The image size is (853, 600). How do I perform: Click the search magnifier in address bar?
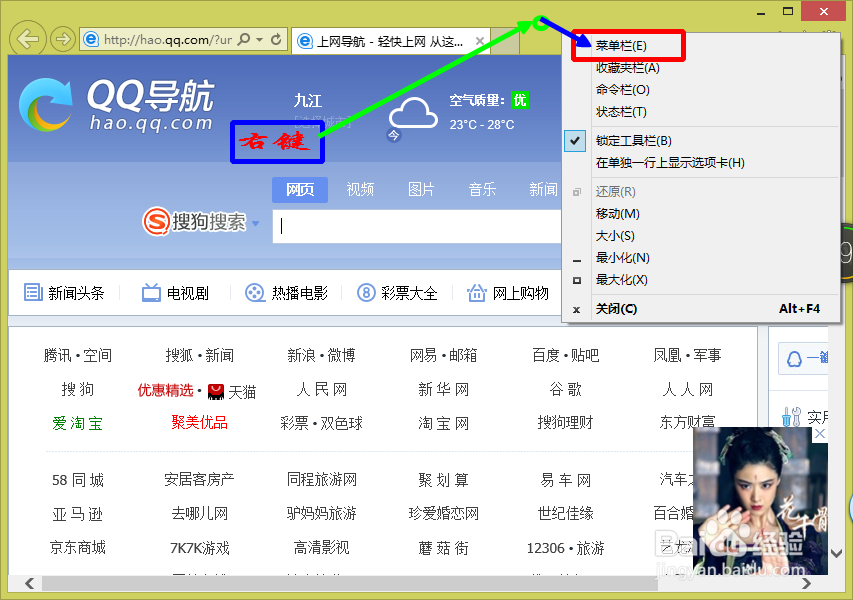(x=245, y=39)
